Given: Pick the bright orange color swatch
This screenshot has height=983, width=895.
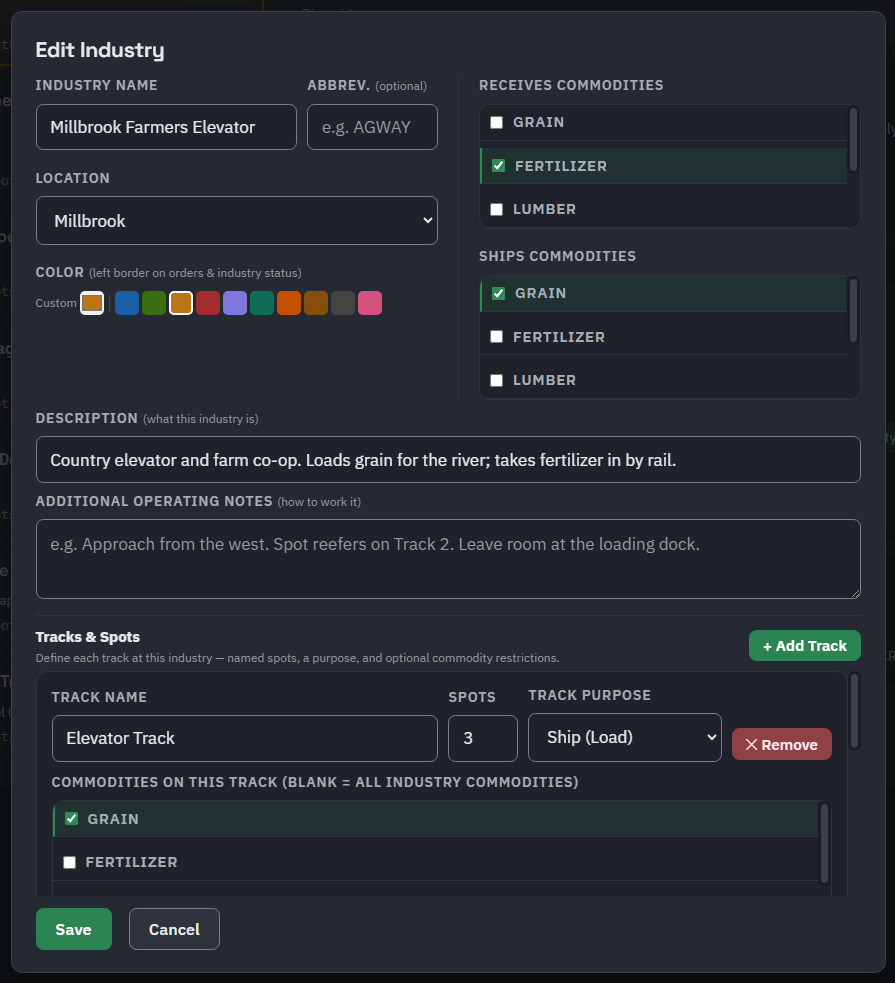Looking at the screenshot, I should pos(288,303).
